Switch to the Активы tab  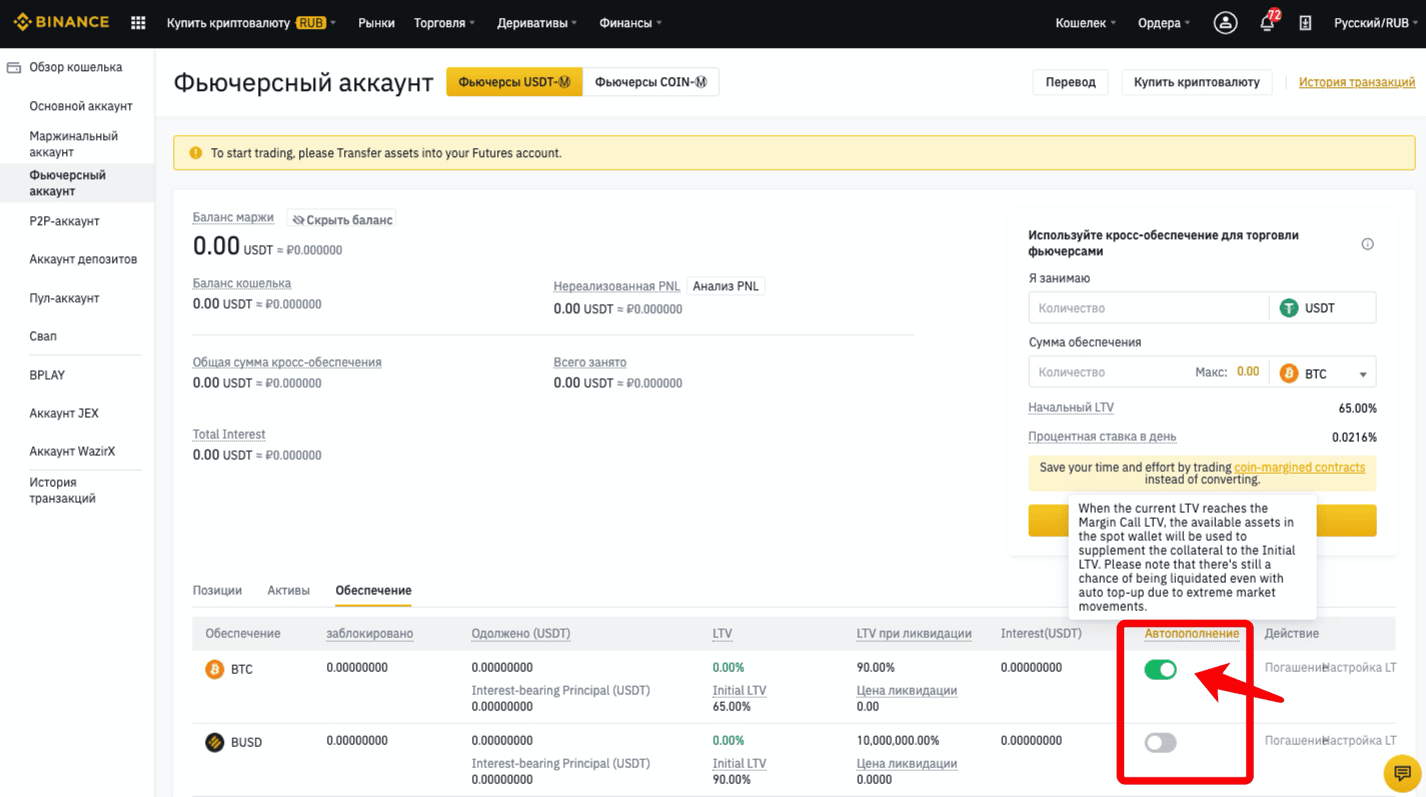pyautogui.click(x=288, y=590)
